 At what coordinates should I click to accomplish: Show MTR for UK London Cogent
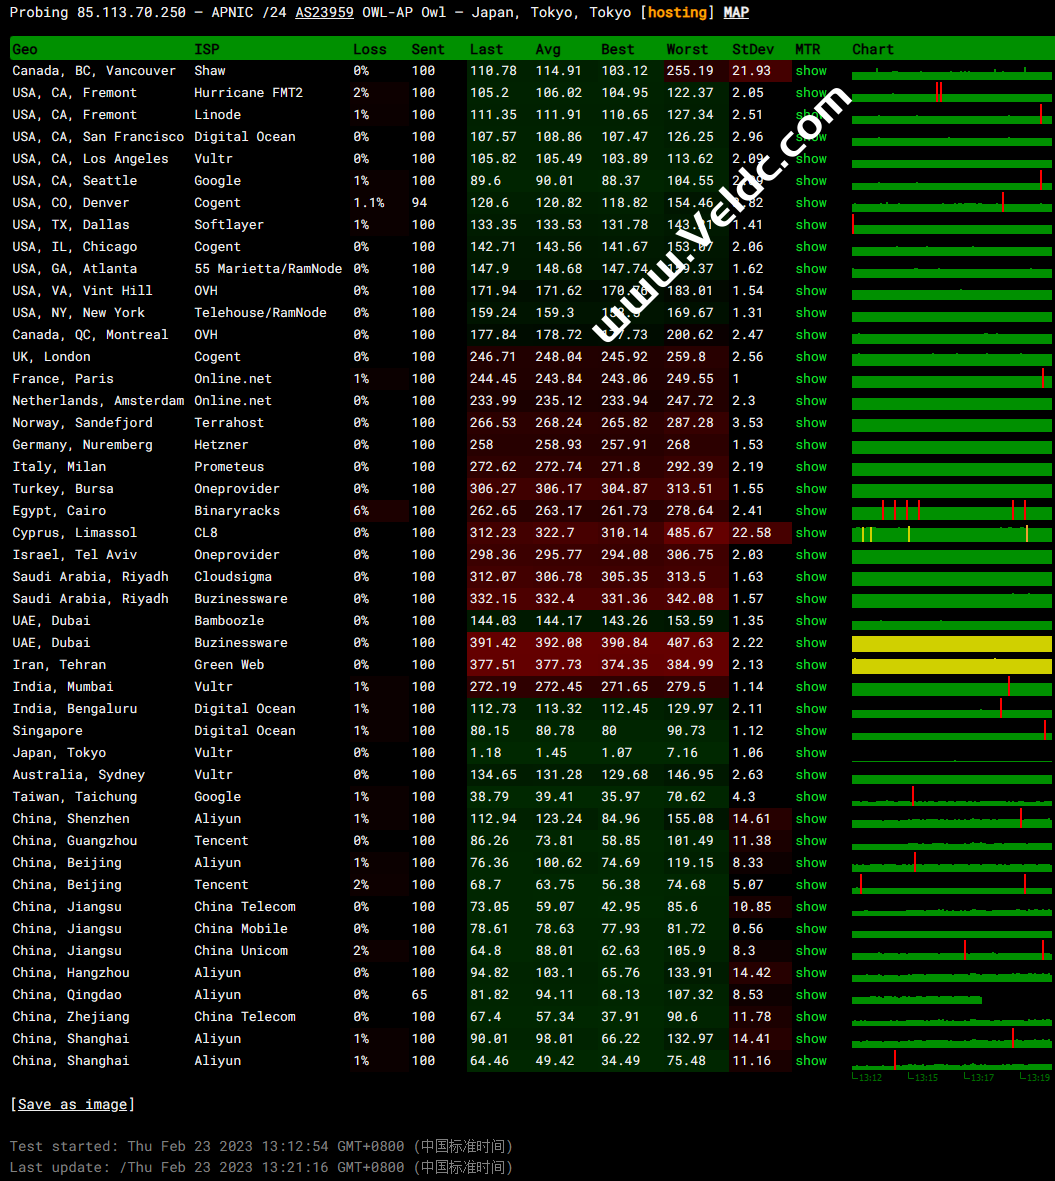click(811, 357)
